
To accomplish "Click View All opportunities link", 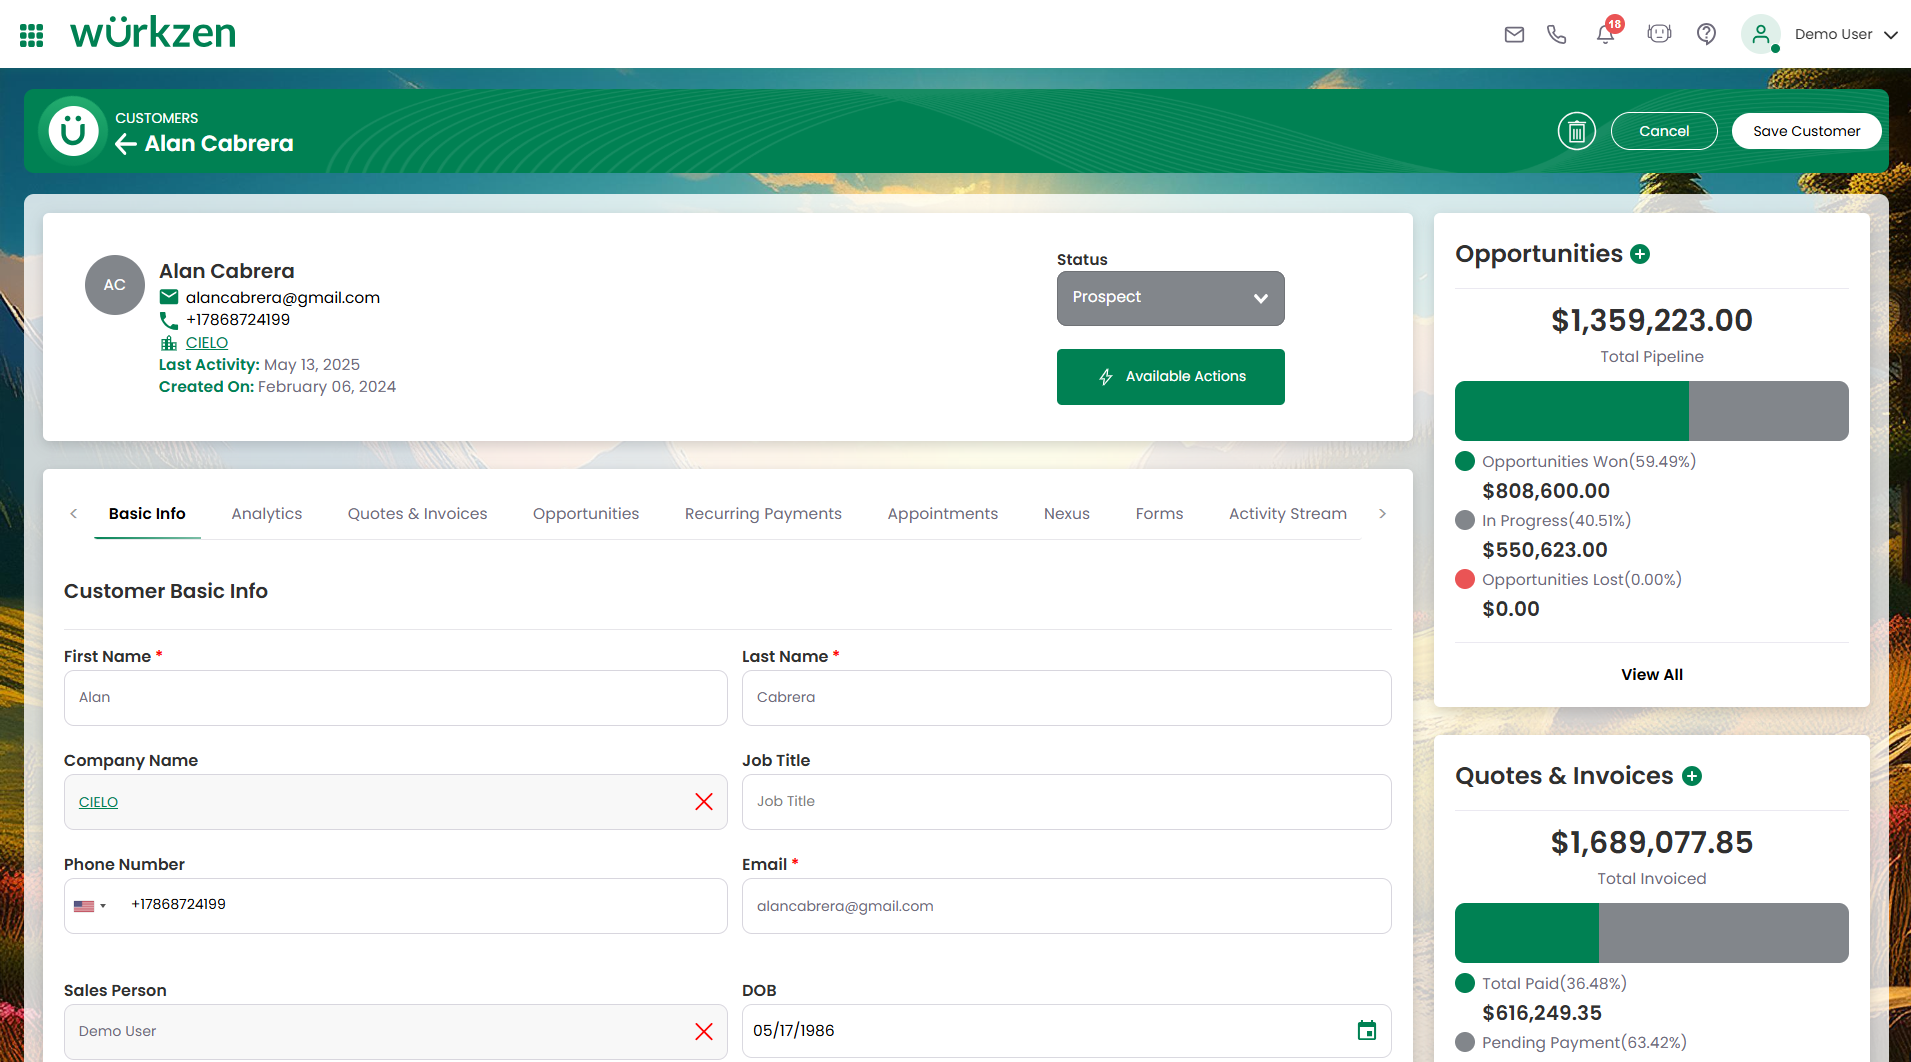I will point(1651,675).
